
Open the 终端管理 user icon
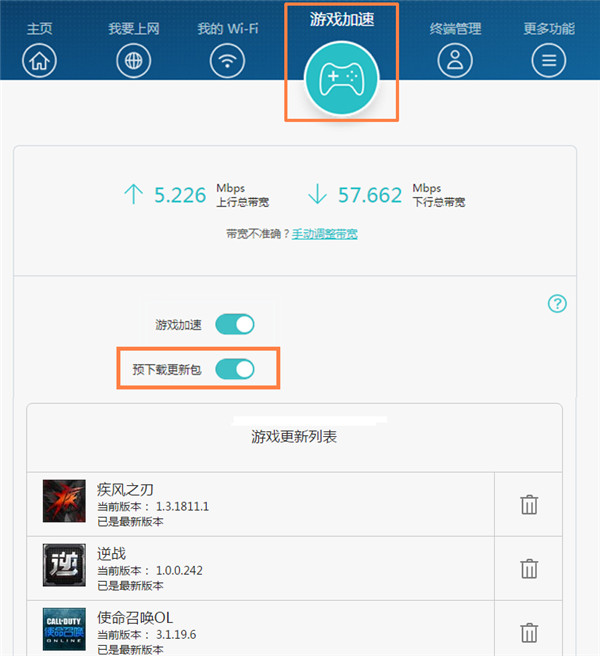coord(455,61)
